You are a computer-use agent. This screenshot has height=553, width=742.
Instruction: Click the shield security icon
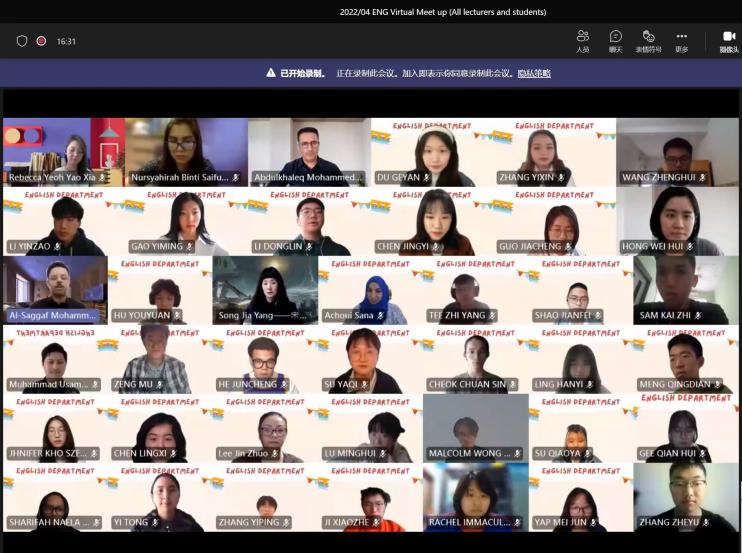click(x=22, y=41)
